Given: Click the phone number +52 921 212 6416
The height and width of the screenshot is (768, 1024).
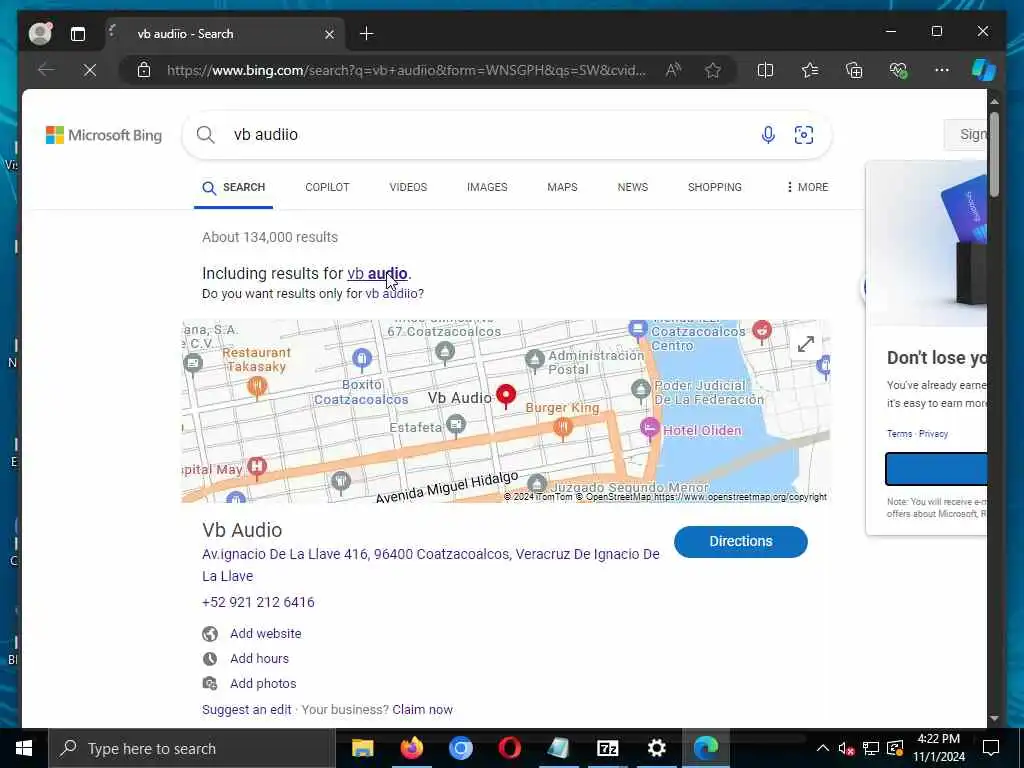Looking at the screenshot, I should 258,602.
